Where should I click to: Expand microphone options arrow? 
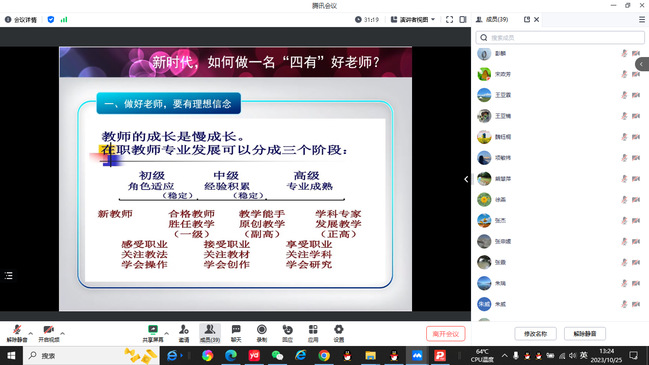(x=31, y=333)
